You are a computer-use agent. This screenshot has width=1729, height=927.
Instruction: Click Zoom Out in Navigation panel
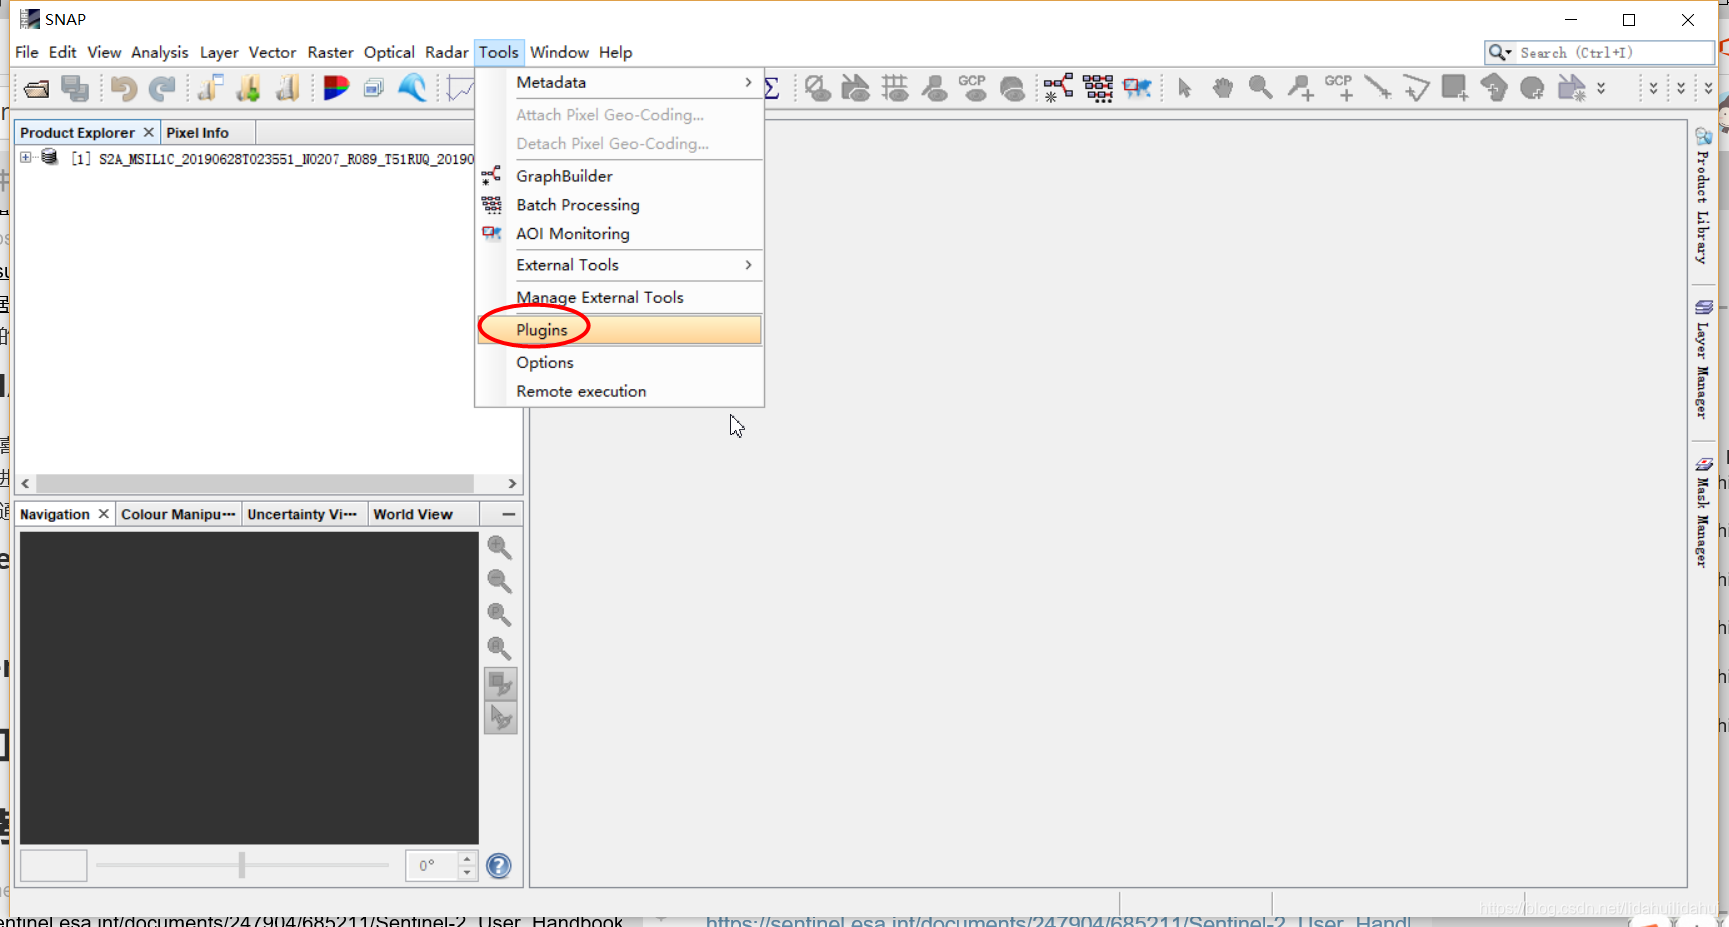pos(499,581)
